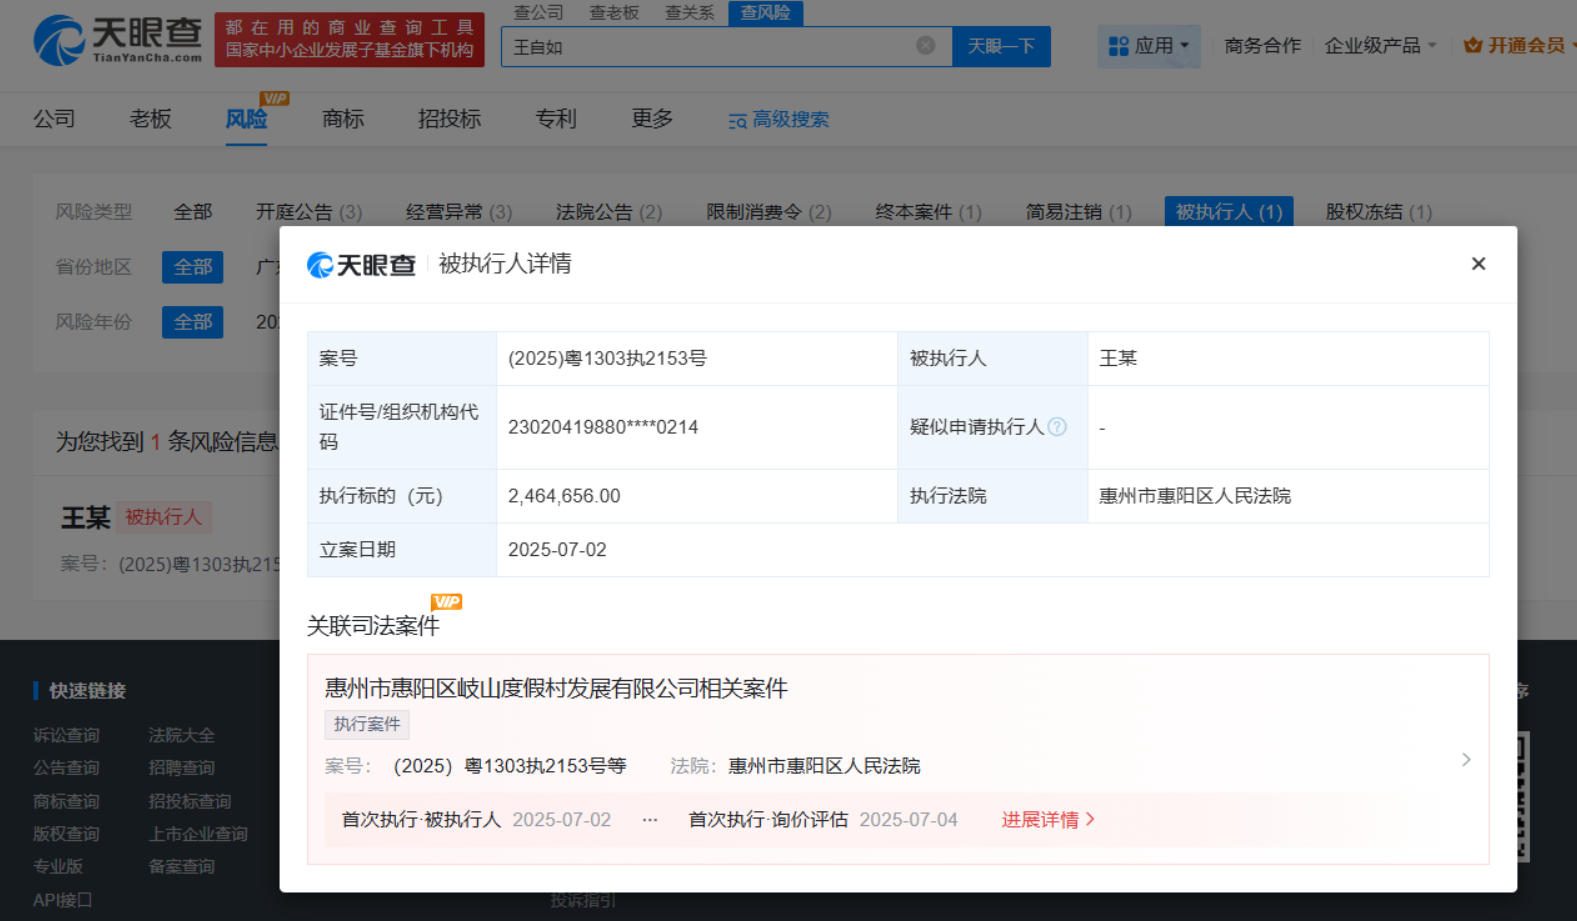The image size is (1577, 921).
Task: Click case number (2025)粤1303执2153号 cell
Action: click(x=697, y=358)
